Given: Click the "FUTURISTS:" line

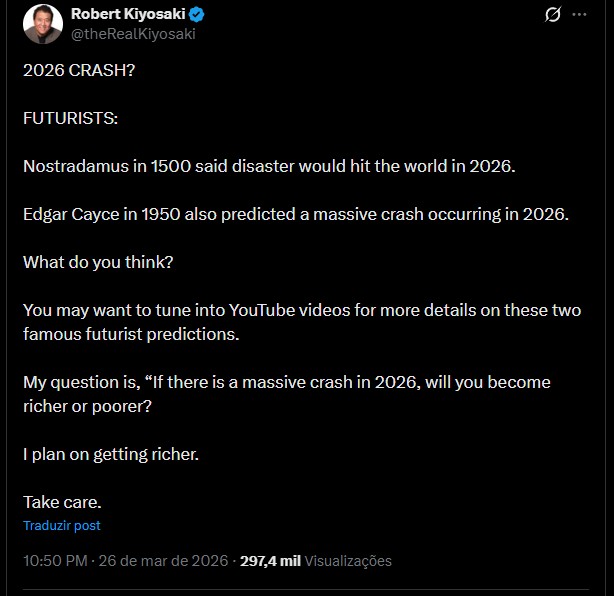Looking at the screenshot, I should tap(70, 118).
